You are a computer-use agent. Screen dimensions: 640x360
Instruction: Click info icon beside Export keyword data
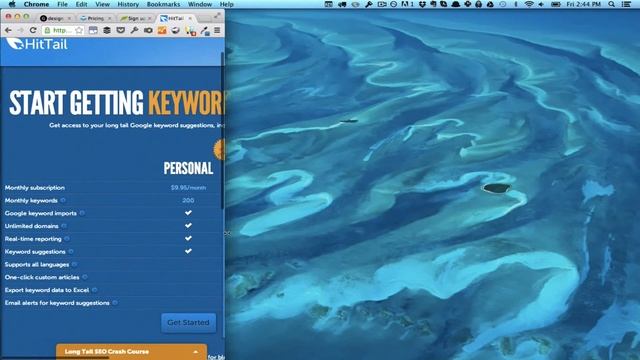[95, 290]
